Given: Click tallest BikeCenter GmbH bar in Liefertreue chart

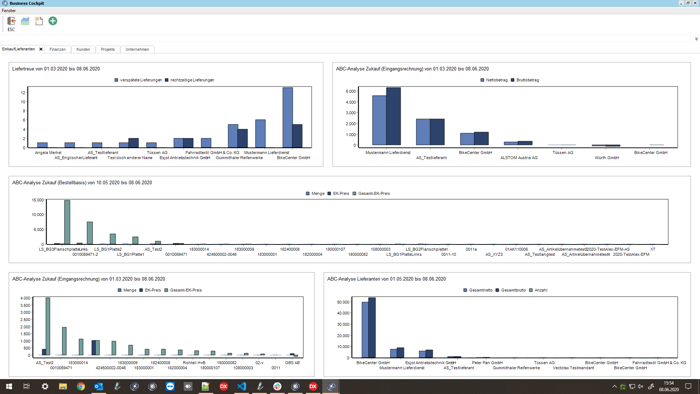Looking at the screenshot, I should (288, 117).
